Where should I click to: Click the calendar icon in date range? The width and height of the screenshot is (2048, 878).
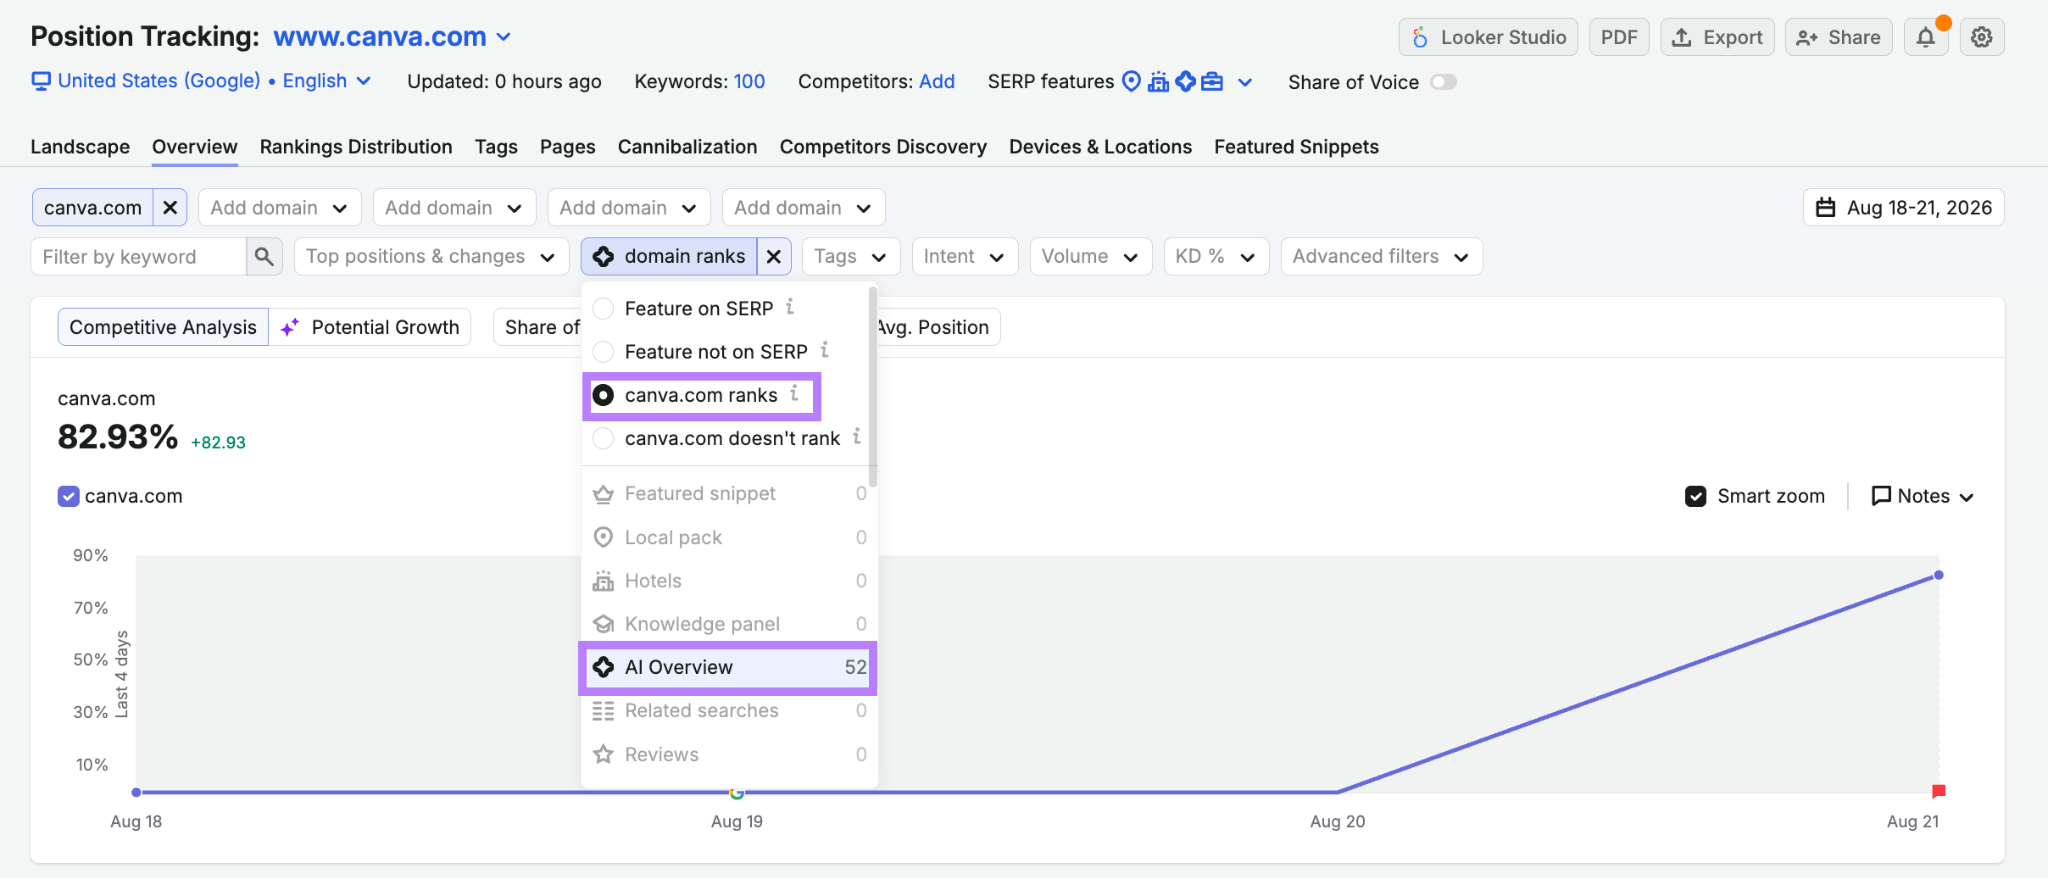1826,208
